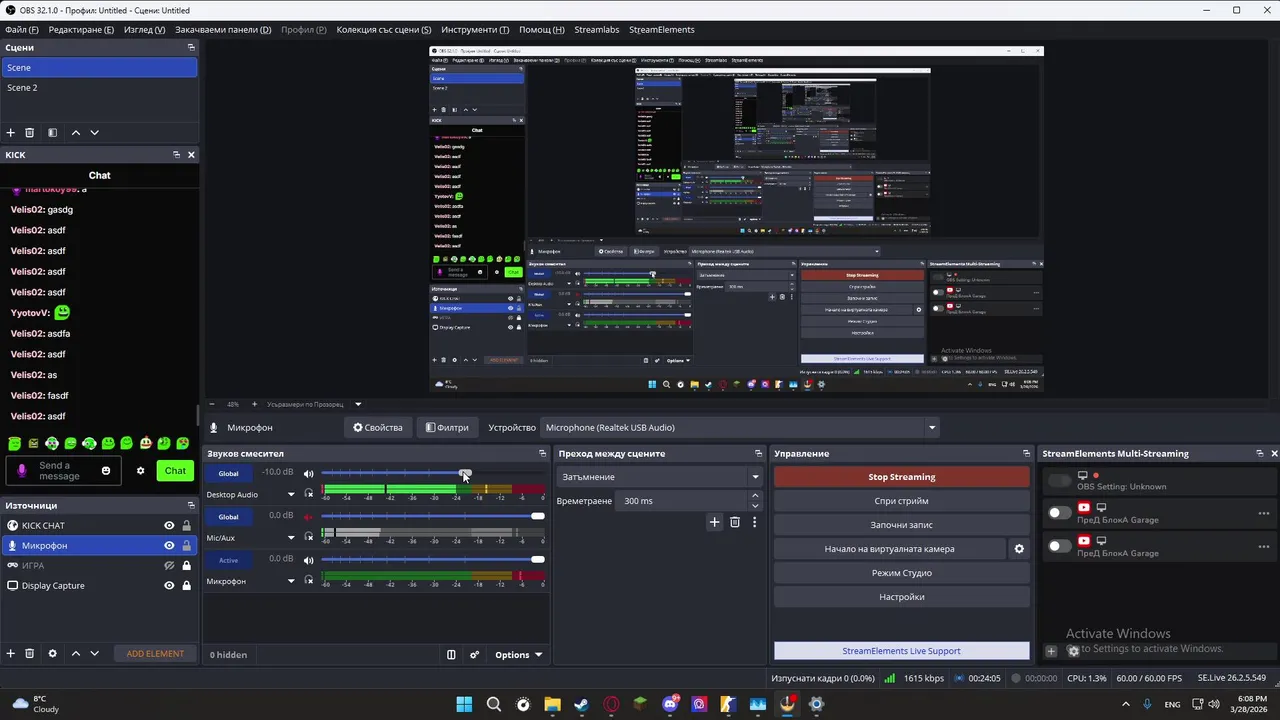The height and width of the screenshot is (720, 1280).
Task: Toggle monitoring headphones for Mic/Aux
Action: [309, 537]
